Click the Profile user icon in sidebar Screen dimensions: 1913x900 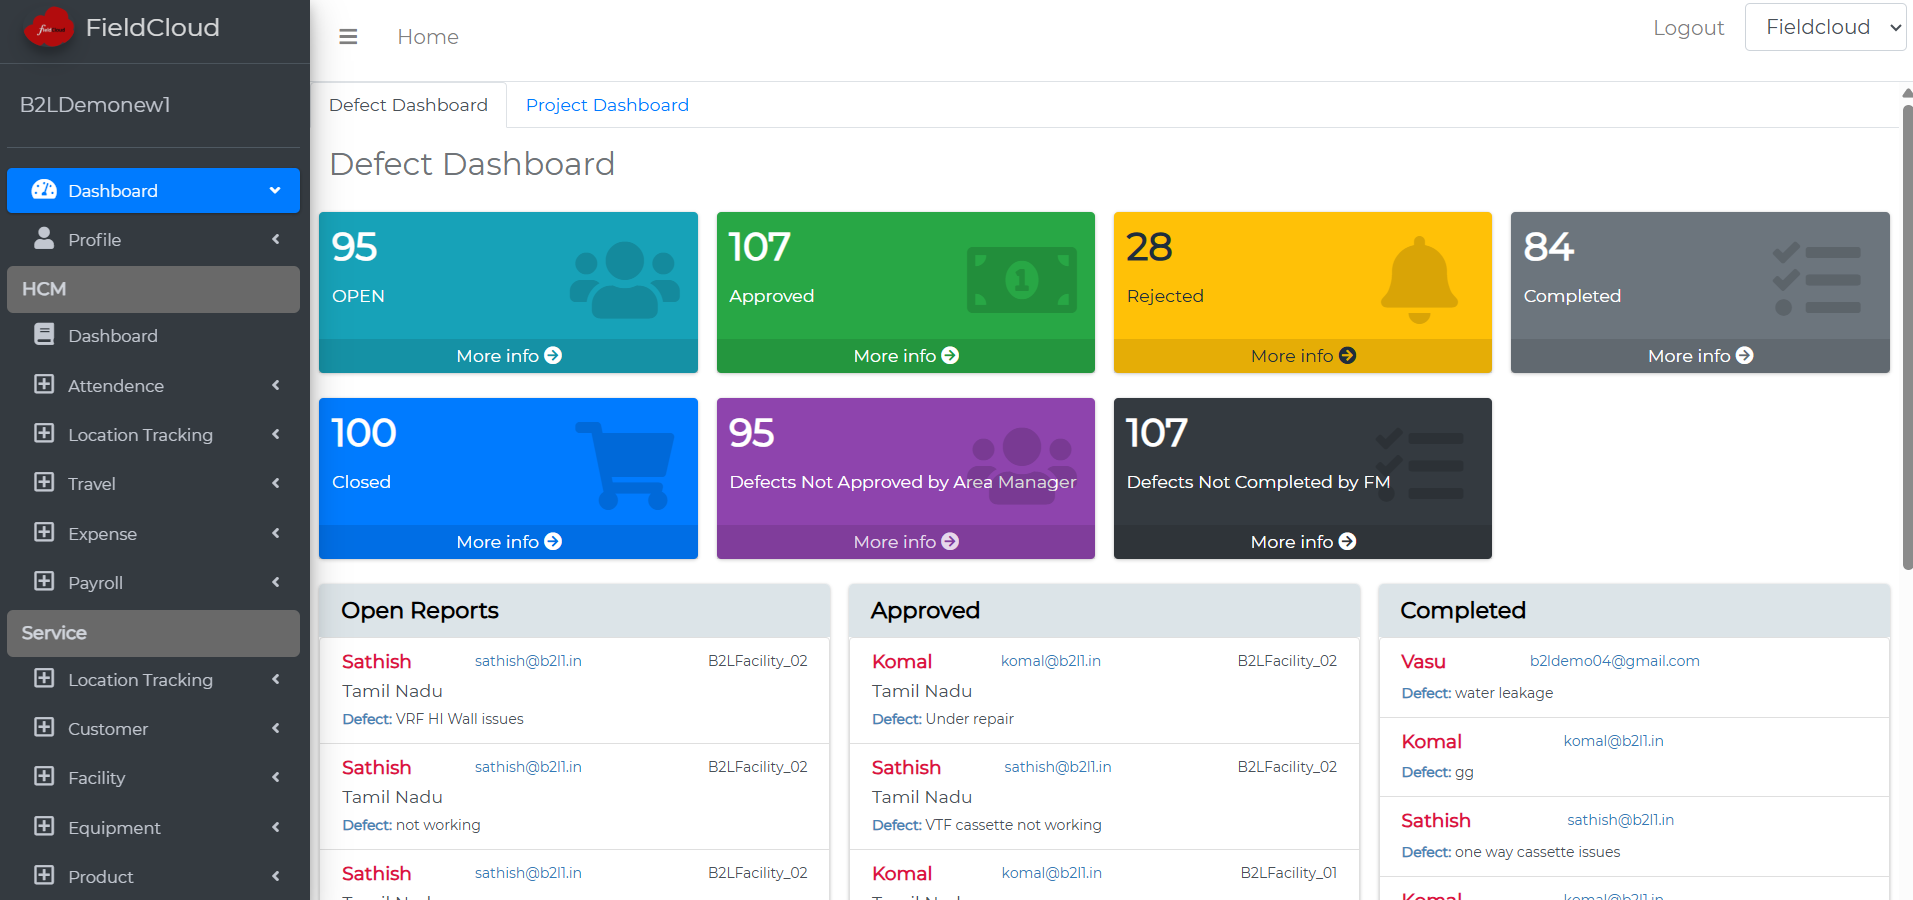(x=44, y=239)
